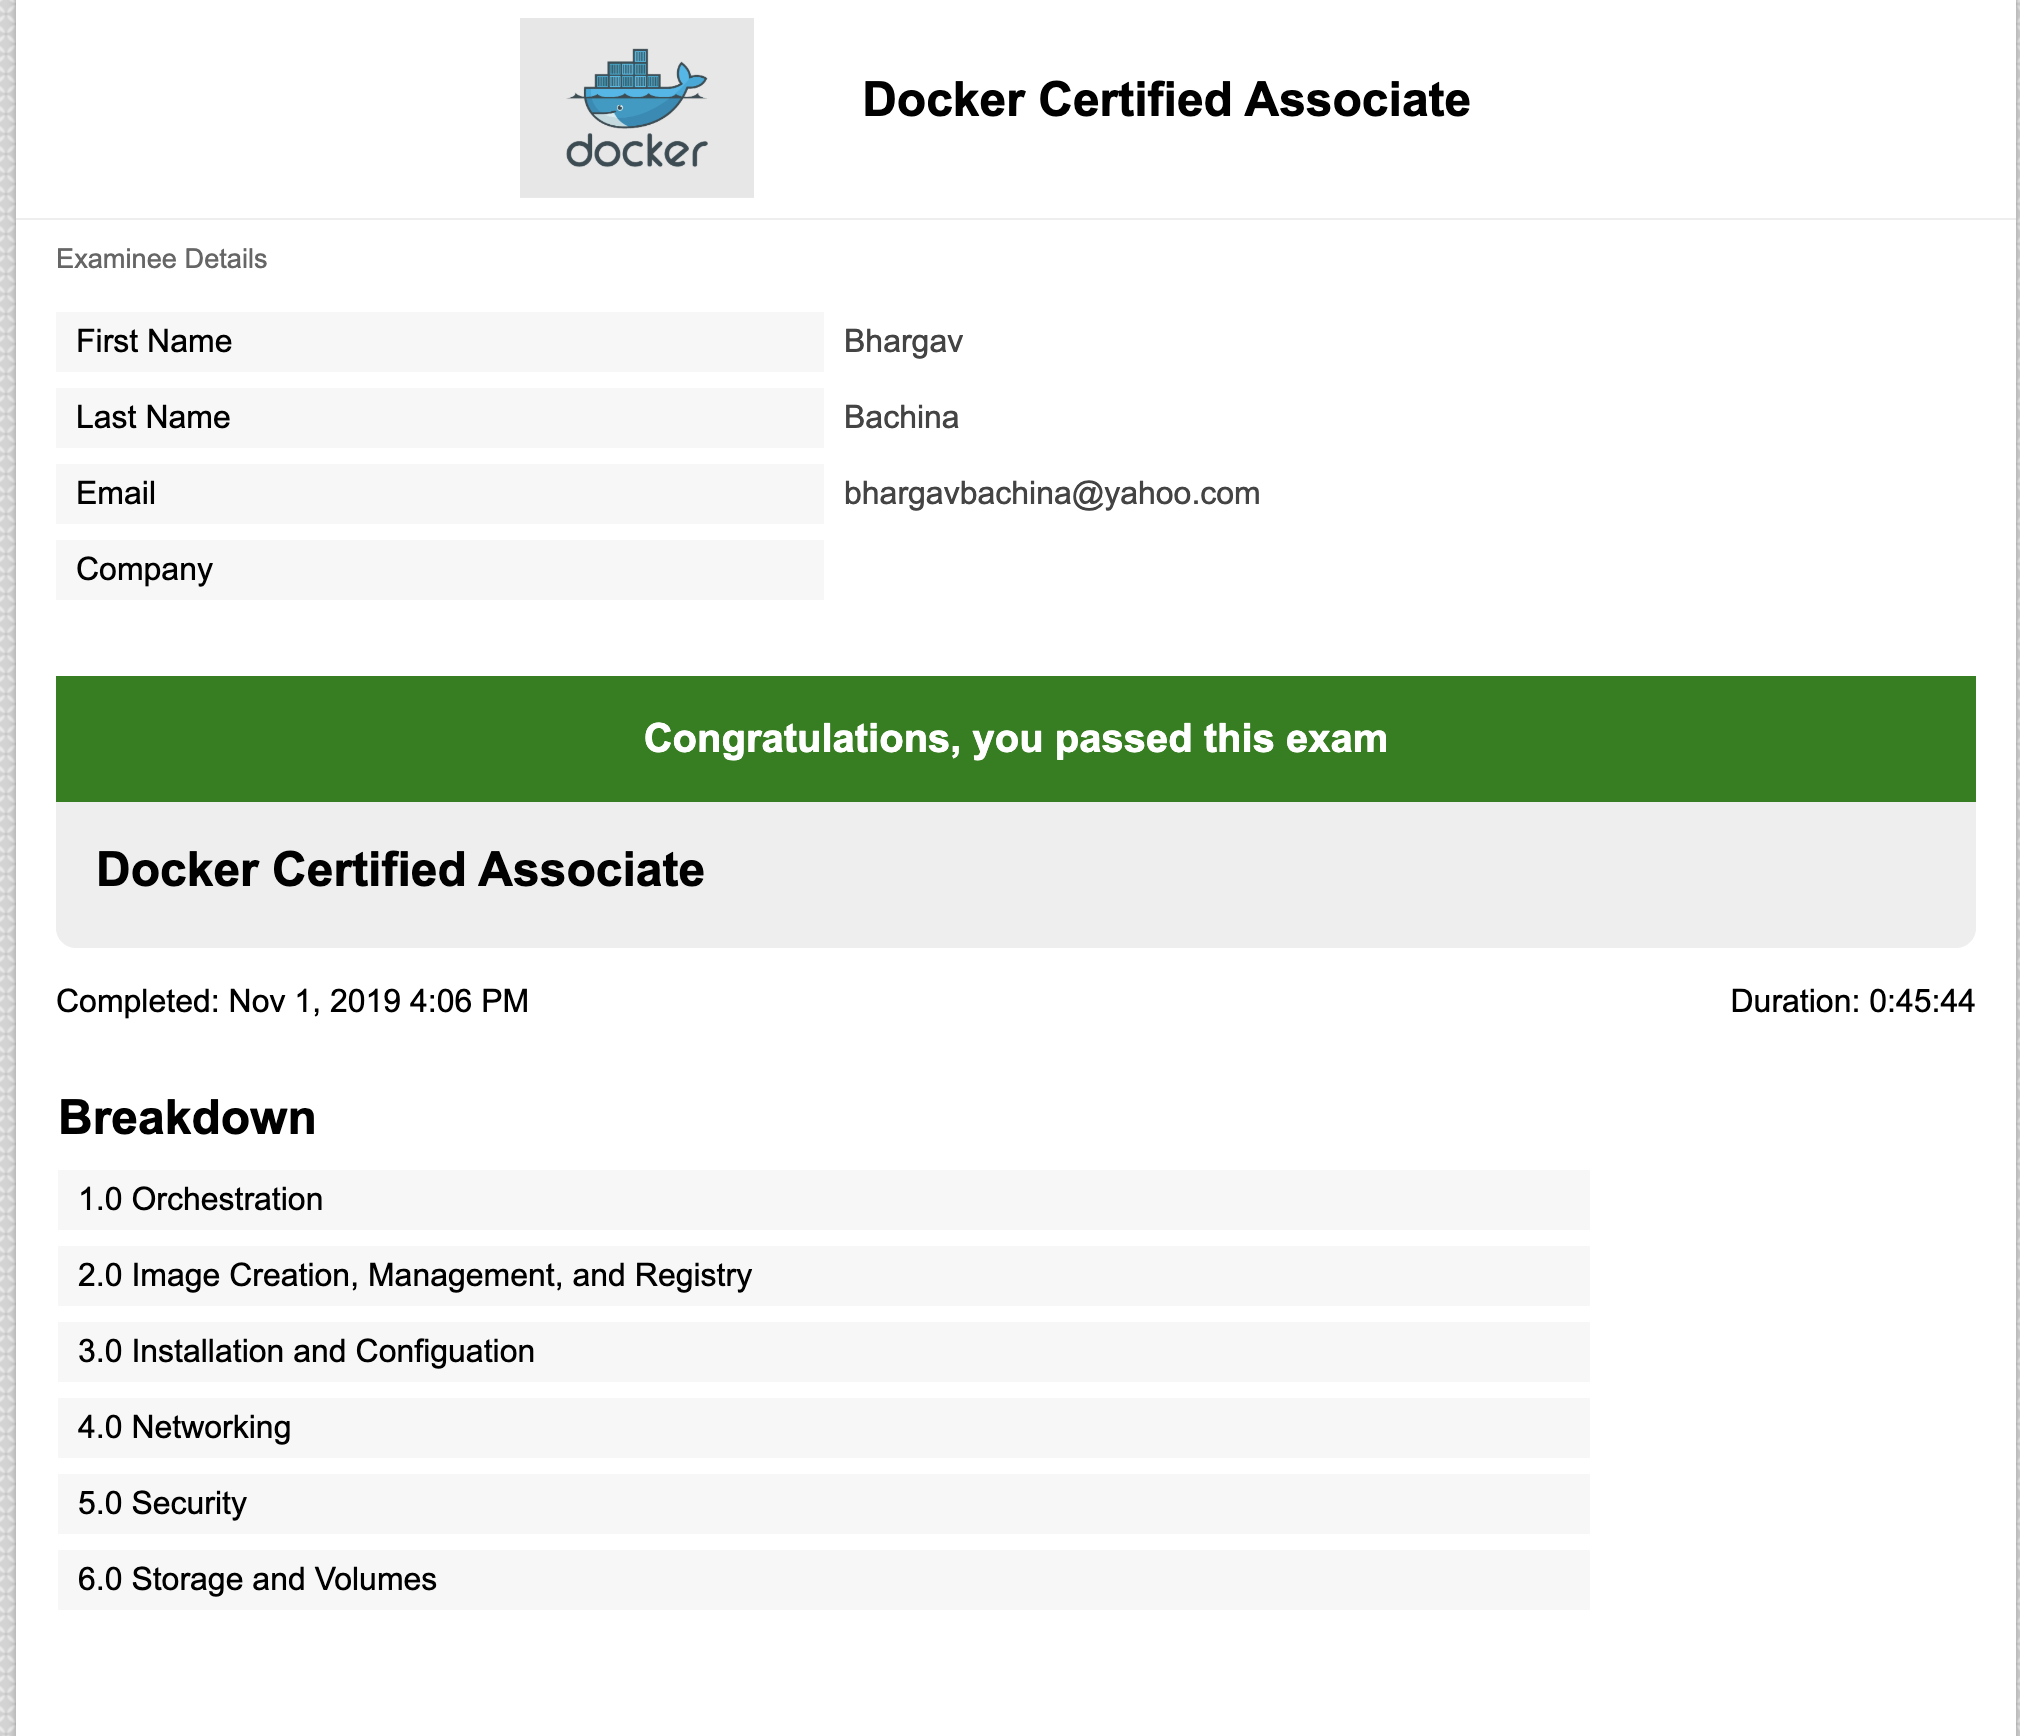Click the Docker whale logo
The image size is (2020, 1736).
(636, 108)
